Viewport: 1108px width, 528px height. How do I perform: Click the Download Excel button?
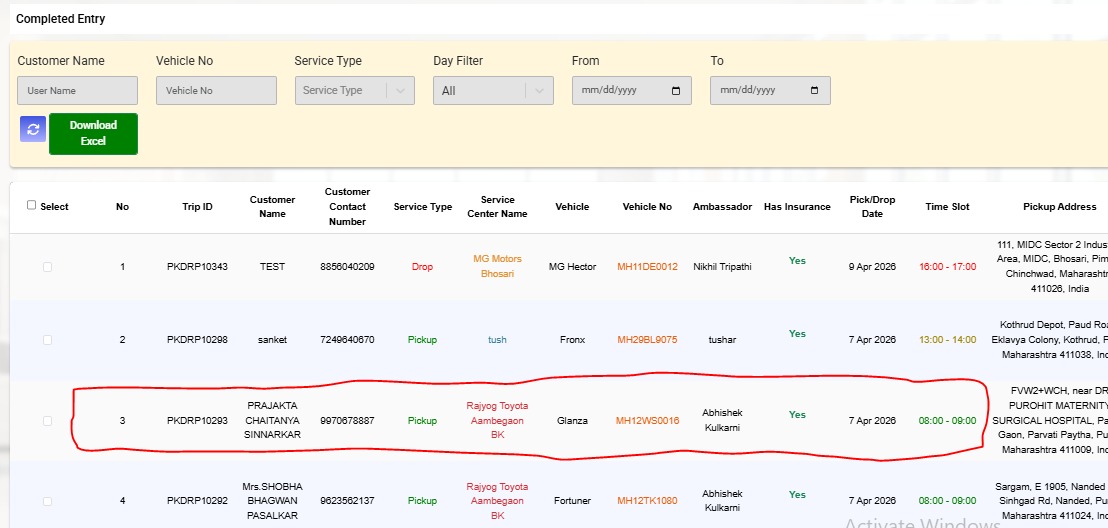coord(93,133)
